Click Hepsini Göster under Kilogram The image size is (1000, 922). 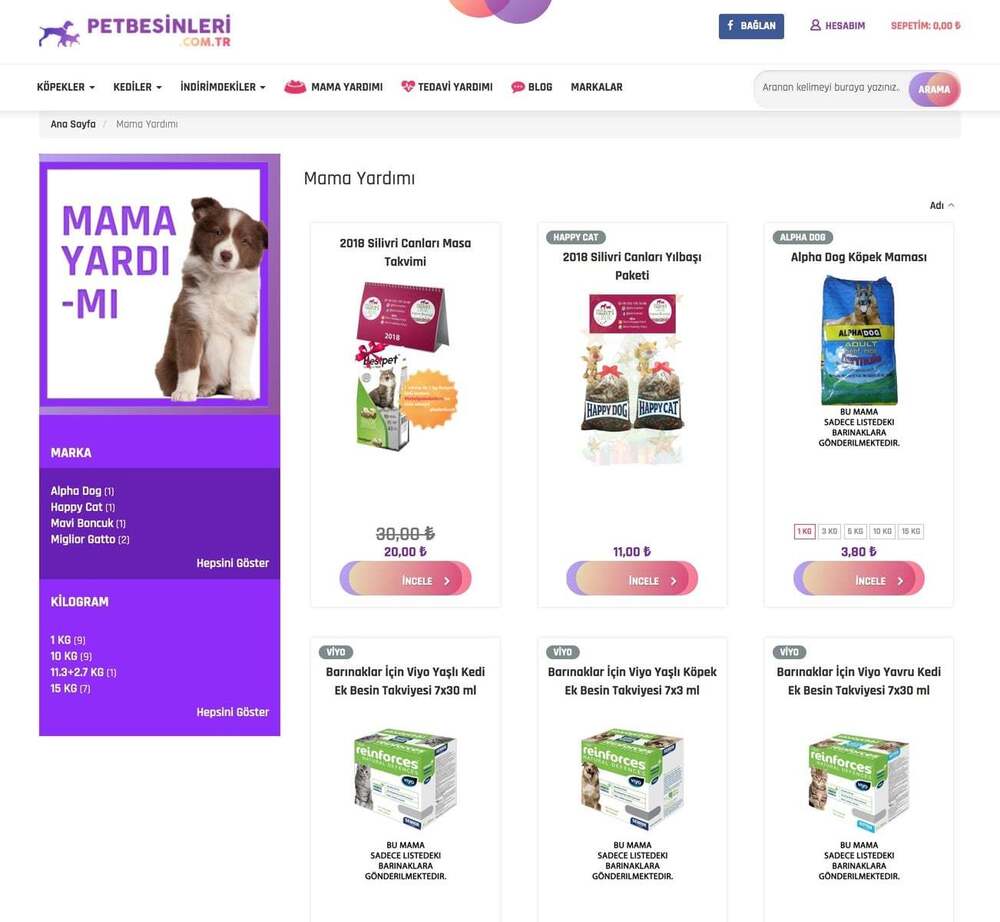(x=232, y=712)
